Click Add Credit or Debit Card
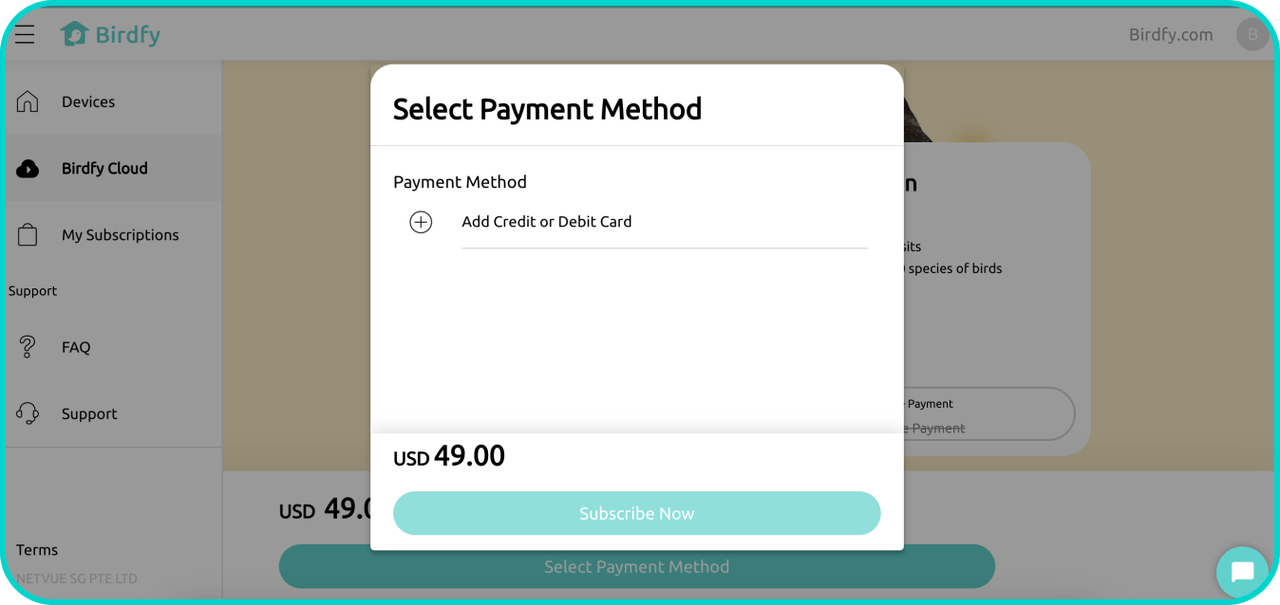 click(547, 222)
